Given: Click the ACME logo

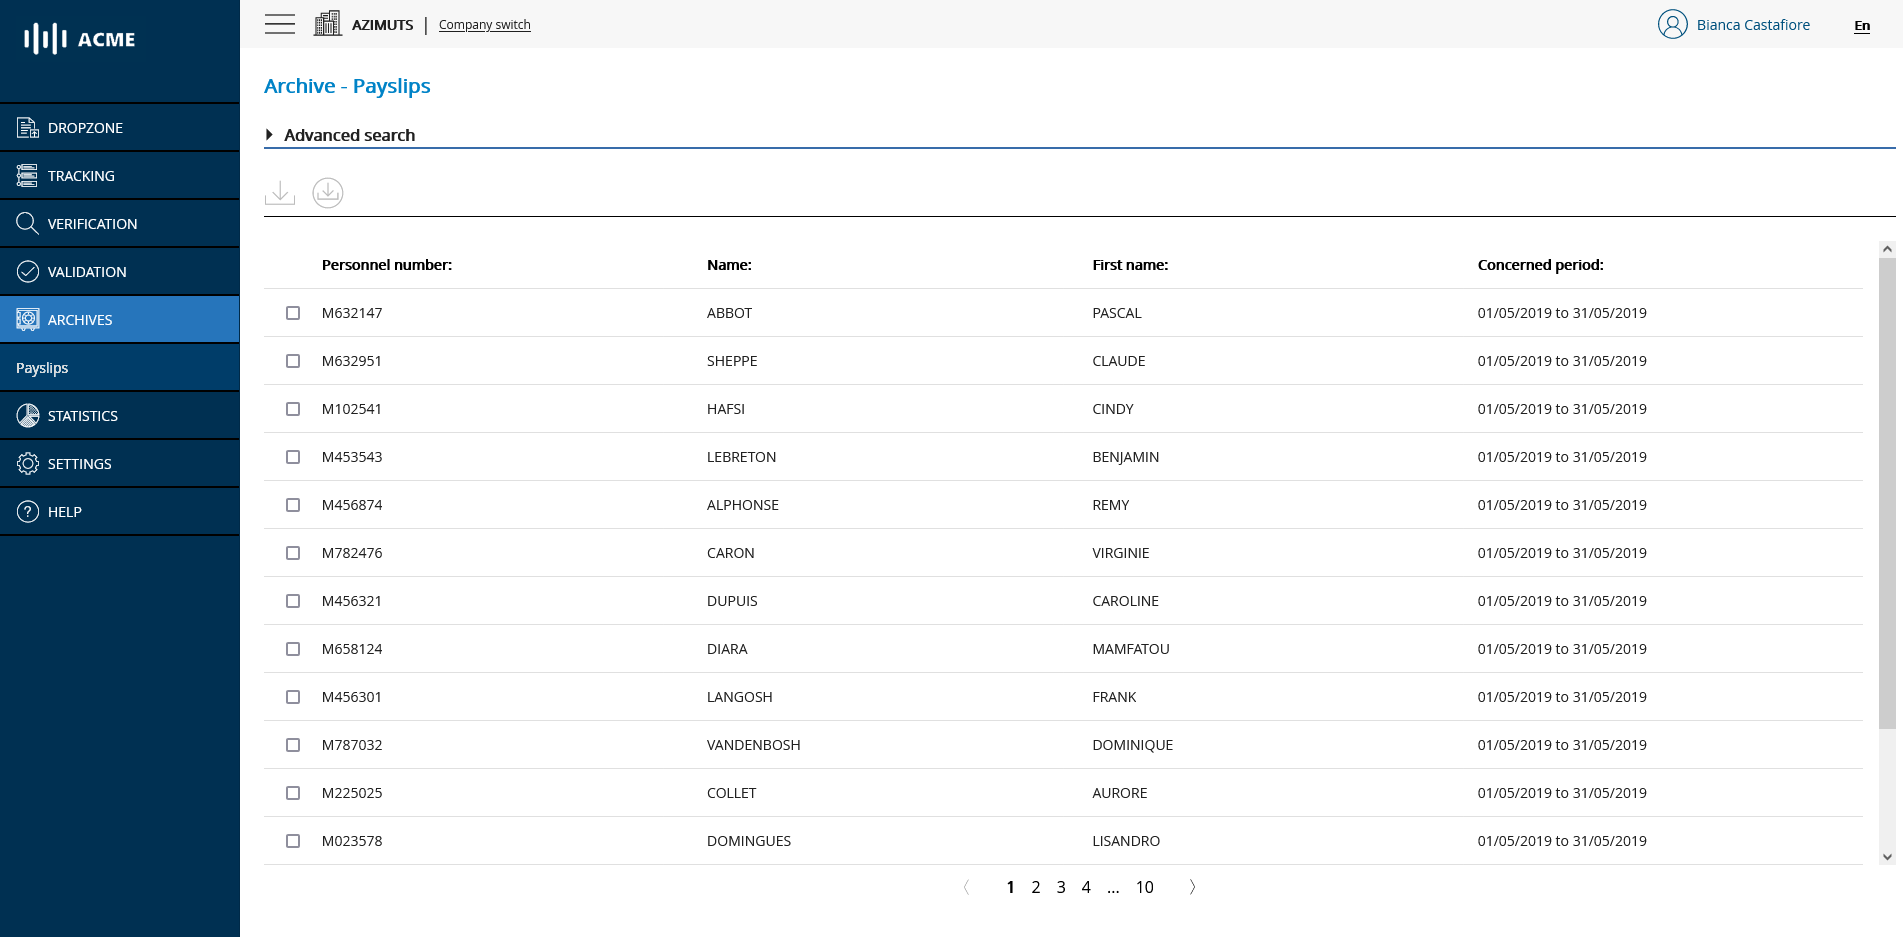Looking at the screenshot, I should click(x=77, y=39).
